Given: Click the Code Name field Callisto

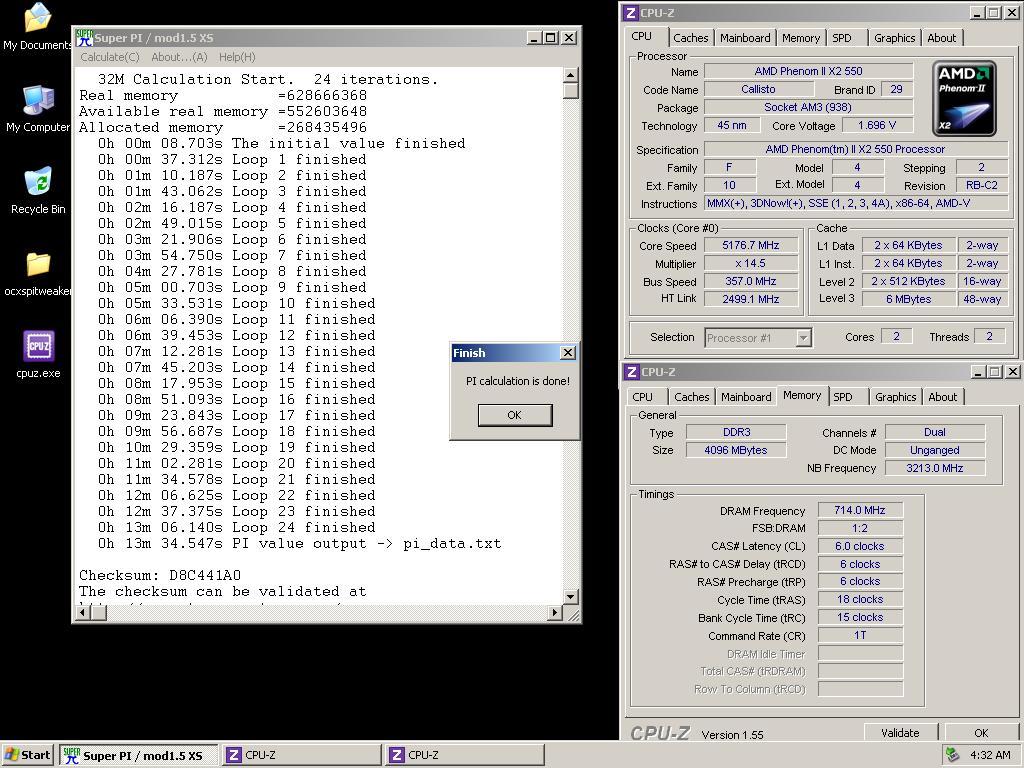Looking at the screenshot, I should (x=758, y=89).
